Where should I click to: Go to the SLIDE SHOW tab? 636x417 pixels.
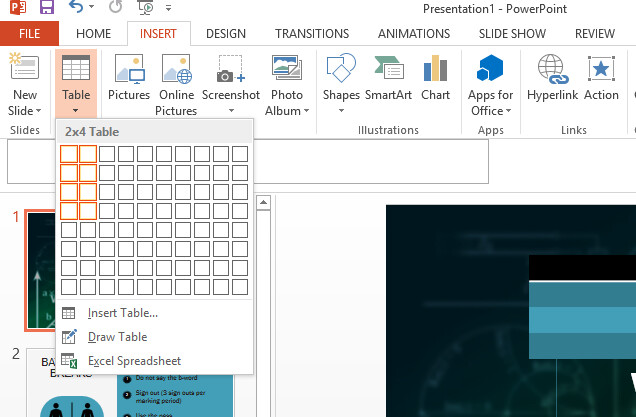(512, 34)
